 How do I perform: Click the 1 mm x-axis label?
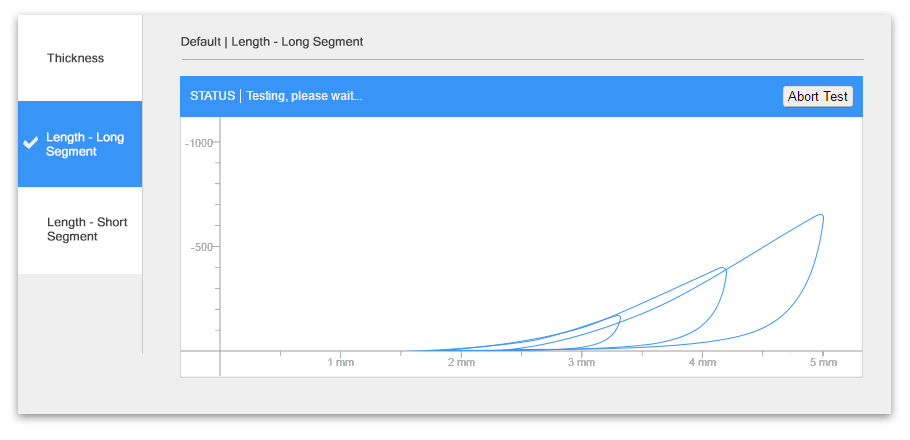tap(341, 362)
